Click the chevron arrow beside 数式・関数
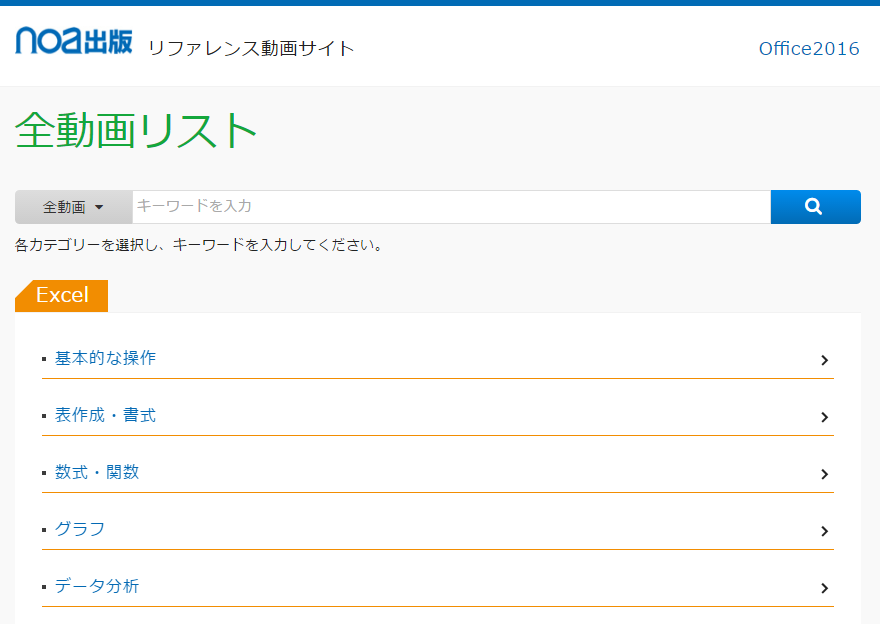880x624 pixels. click(824, 474)
